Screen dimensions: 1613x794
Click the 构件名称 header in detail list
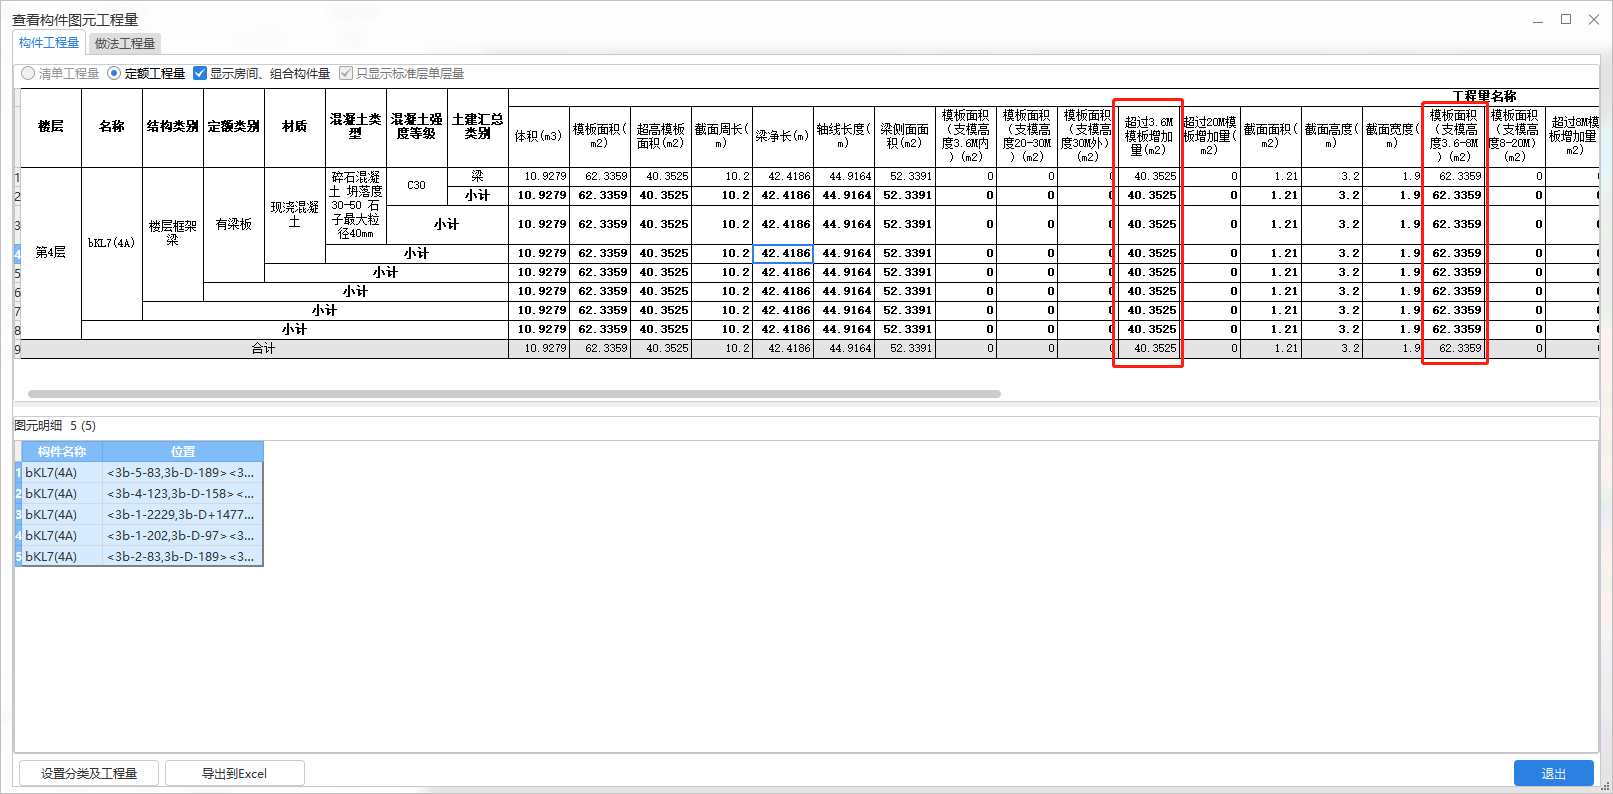coord(62,452)
